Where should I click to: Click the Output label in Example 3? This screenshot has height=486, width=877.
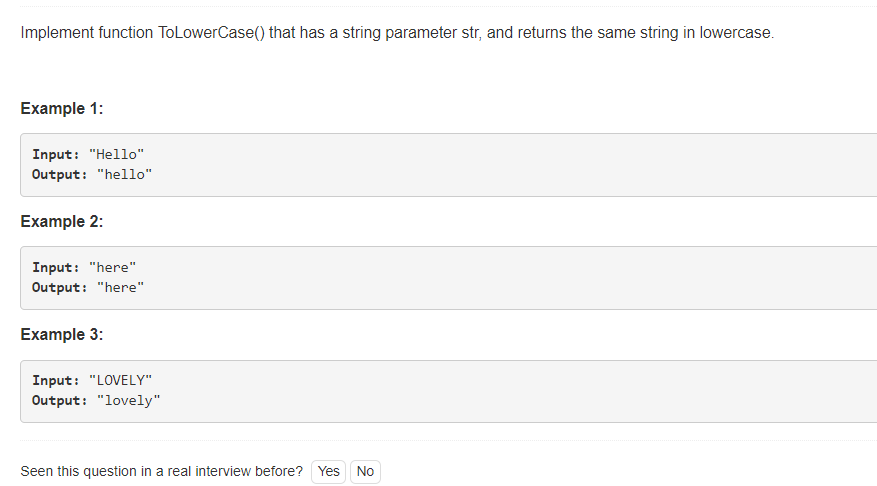[x=60, y=400]
